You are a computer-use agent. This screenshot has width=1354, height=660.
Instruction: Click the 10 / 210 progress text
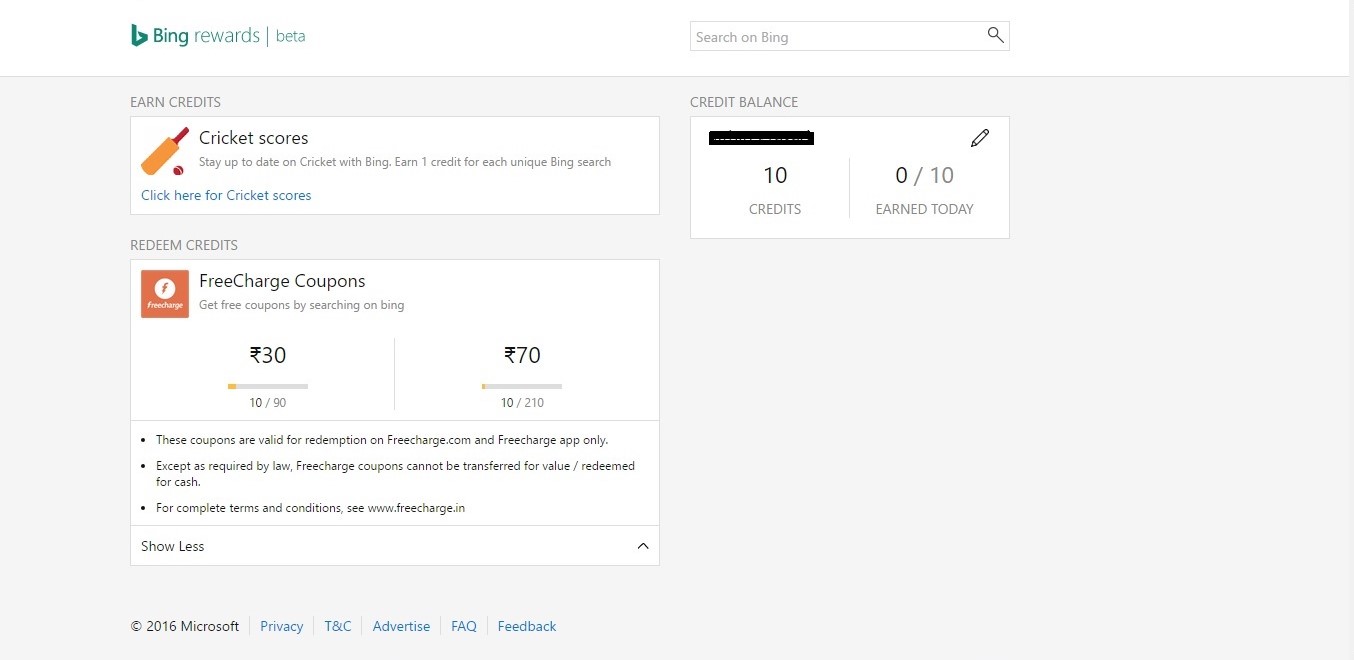[x=522, y=403]
